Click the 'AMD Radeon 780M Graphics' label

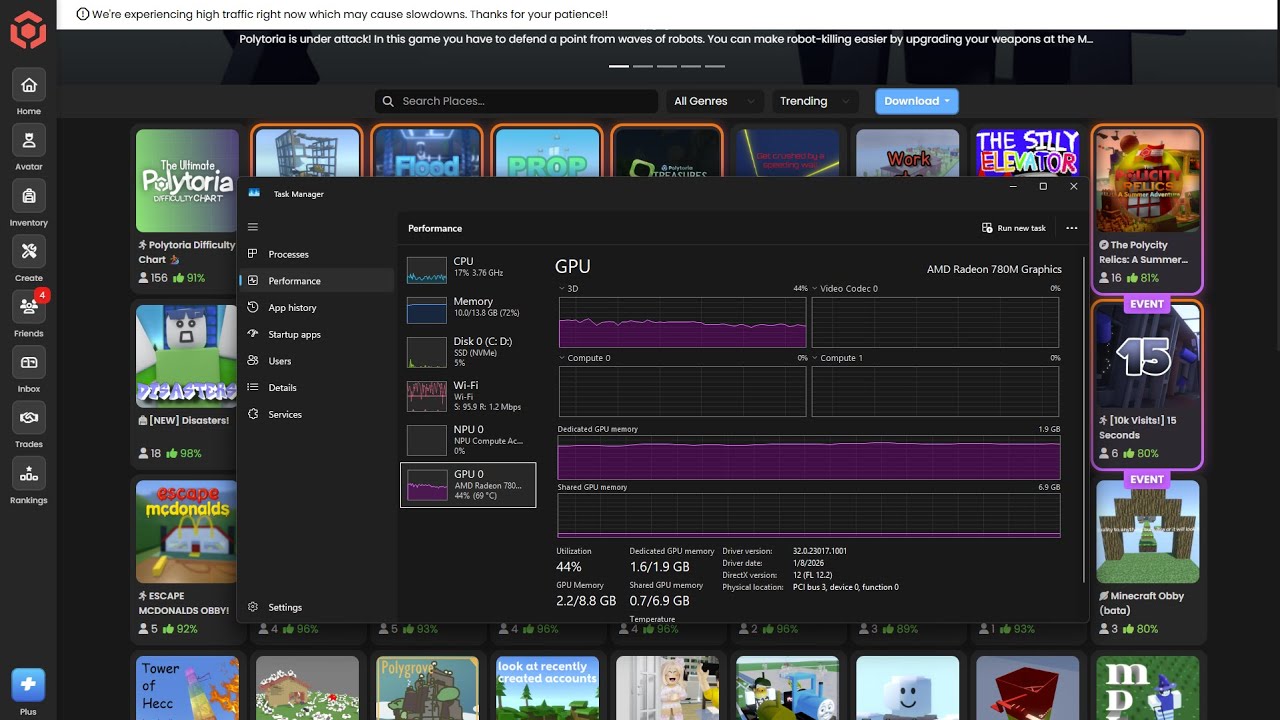tap(994, 269)
